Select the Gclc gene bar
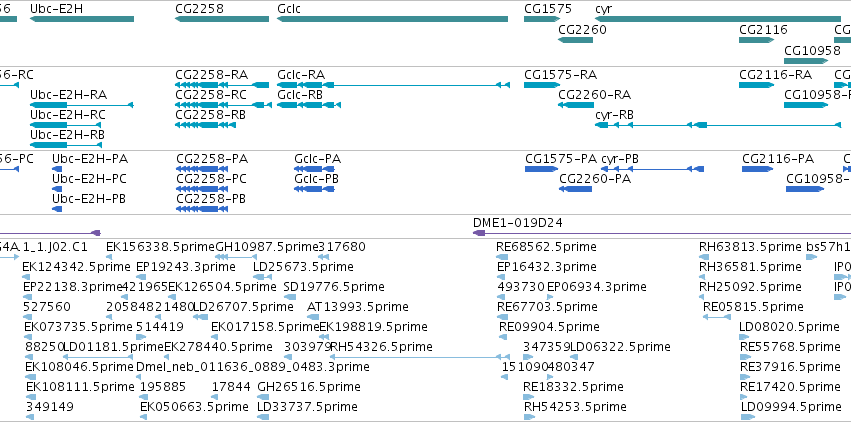The image size is (851, 422). click(392, 19)
